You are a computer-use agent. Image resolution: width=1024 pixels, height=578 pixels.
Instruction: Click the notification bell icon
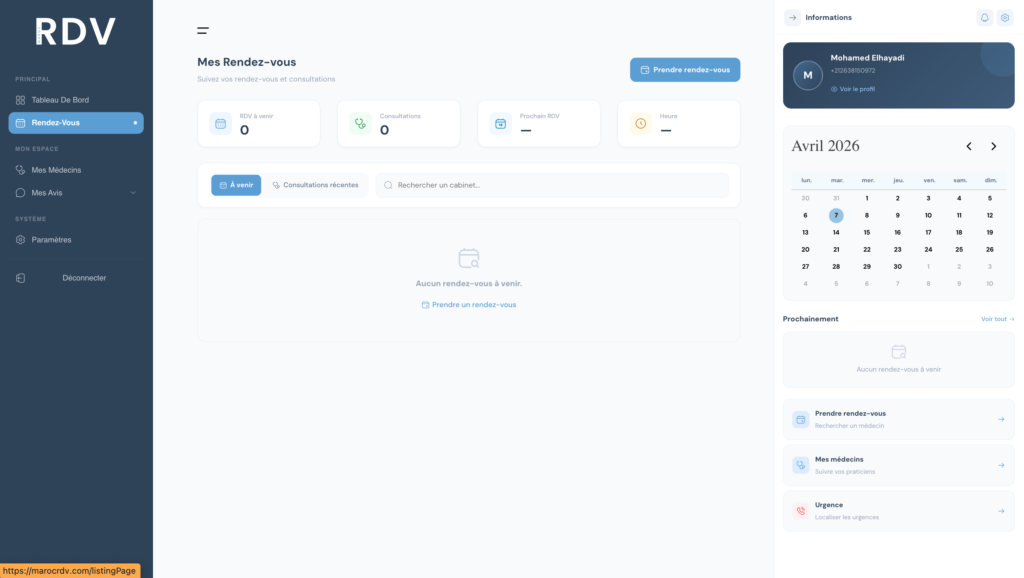coord(984,18)
